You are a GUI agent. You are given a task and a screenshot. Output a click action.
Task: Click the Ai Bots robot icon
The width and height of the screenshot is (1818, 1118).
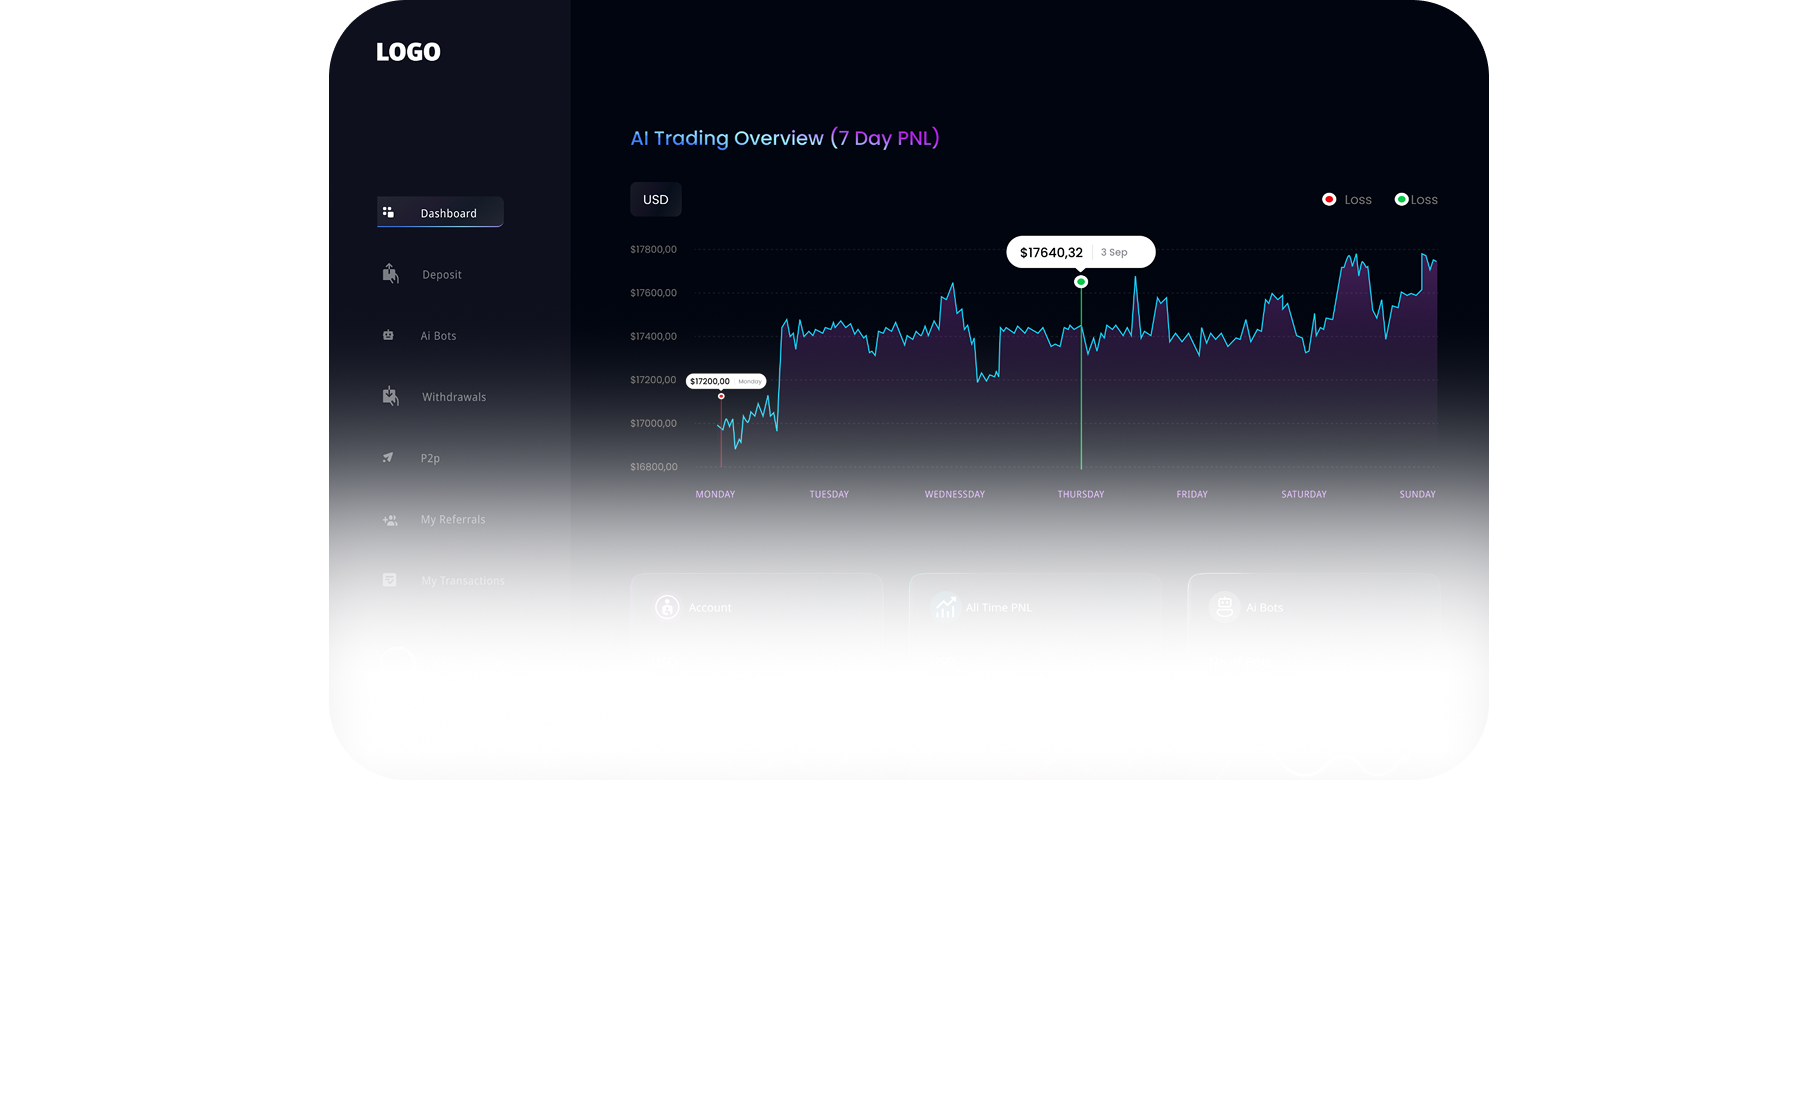(x=388, y=335)
